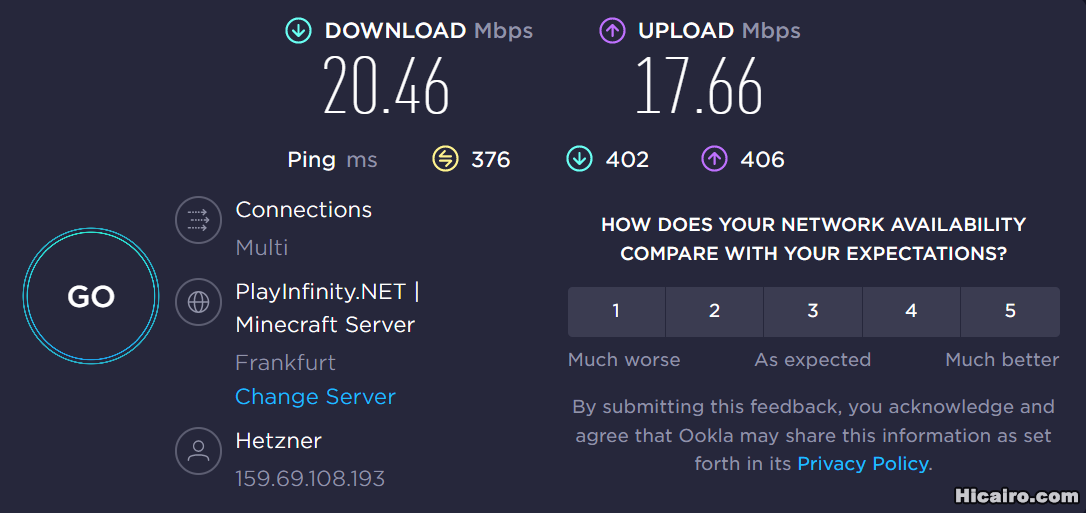This screenshot has height=513, width=1086.
Task: Click the teal download ping icon
Action: [x=579, y=159]
